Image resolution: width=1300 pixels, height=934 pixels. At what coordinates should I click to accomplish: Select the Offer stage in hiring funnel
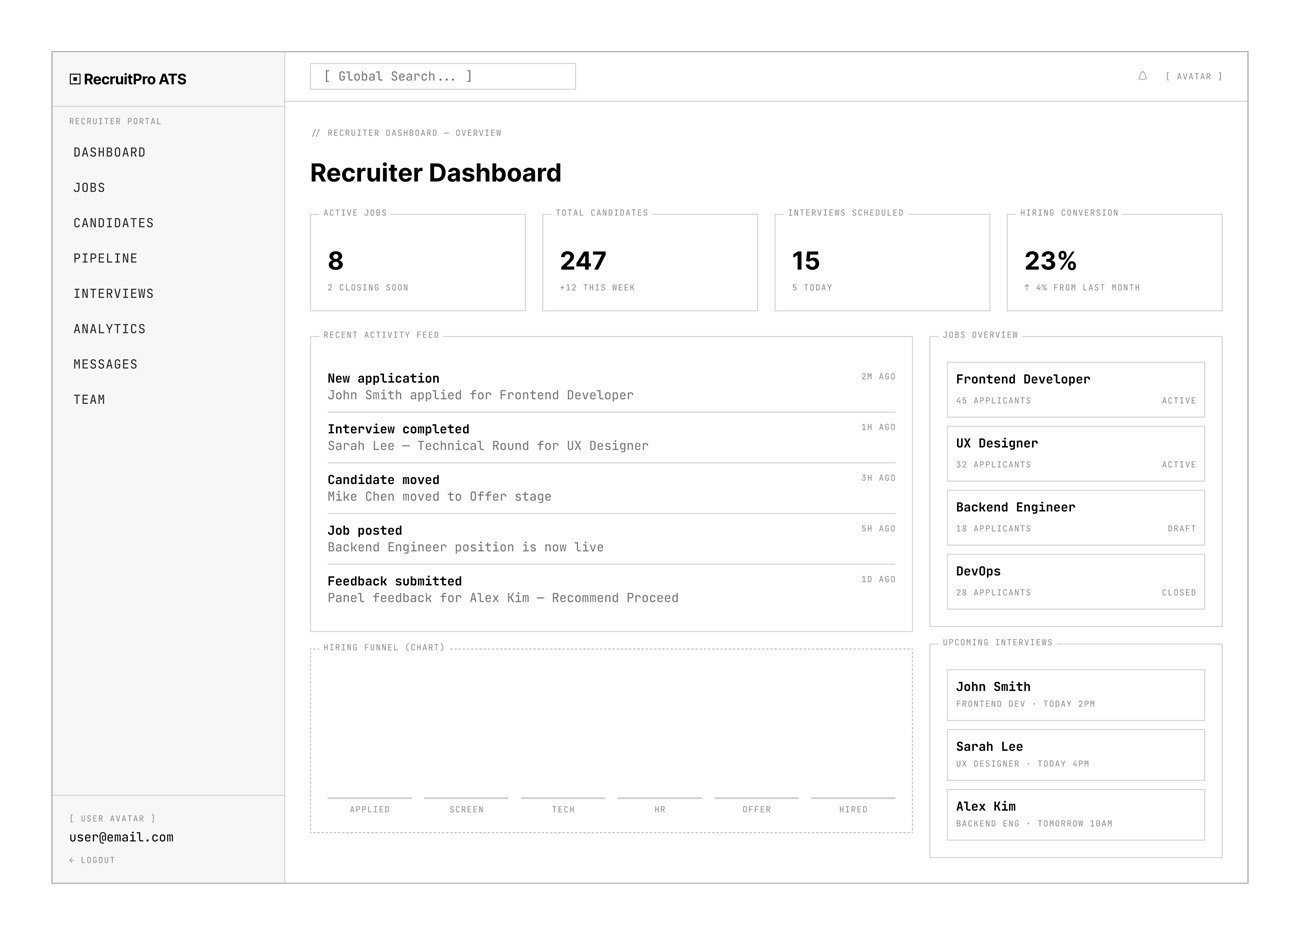(756, 803)
